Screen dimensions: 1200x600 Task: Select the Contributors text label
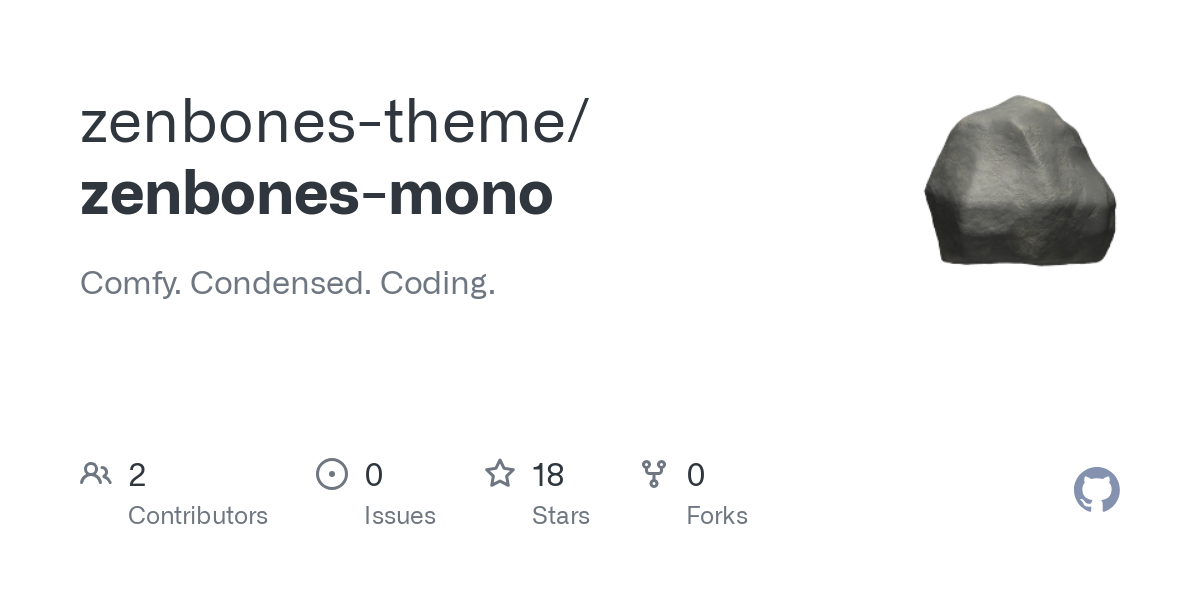click(198, 516)
